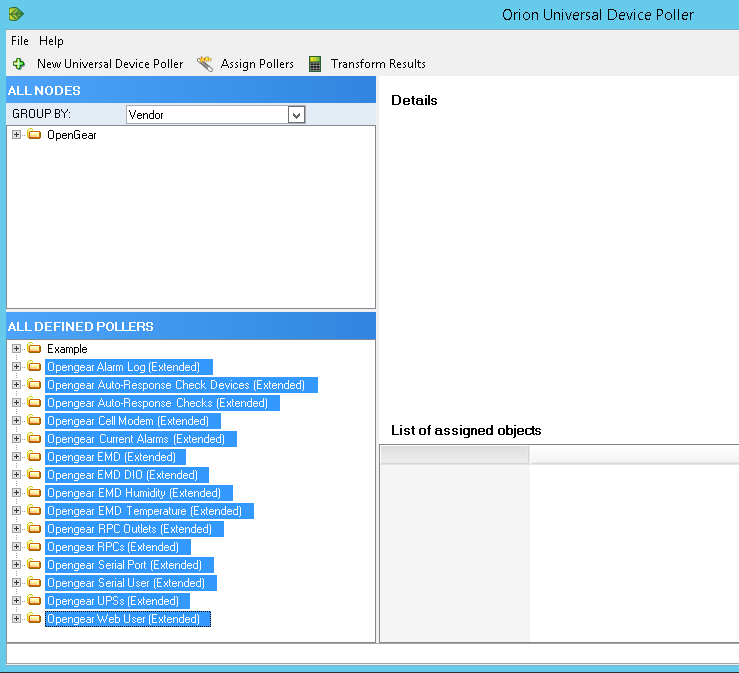Click folder icon for Opengear Alarm Log
Viewport: 739px width, 673px height.
[34, 366]
